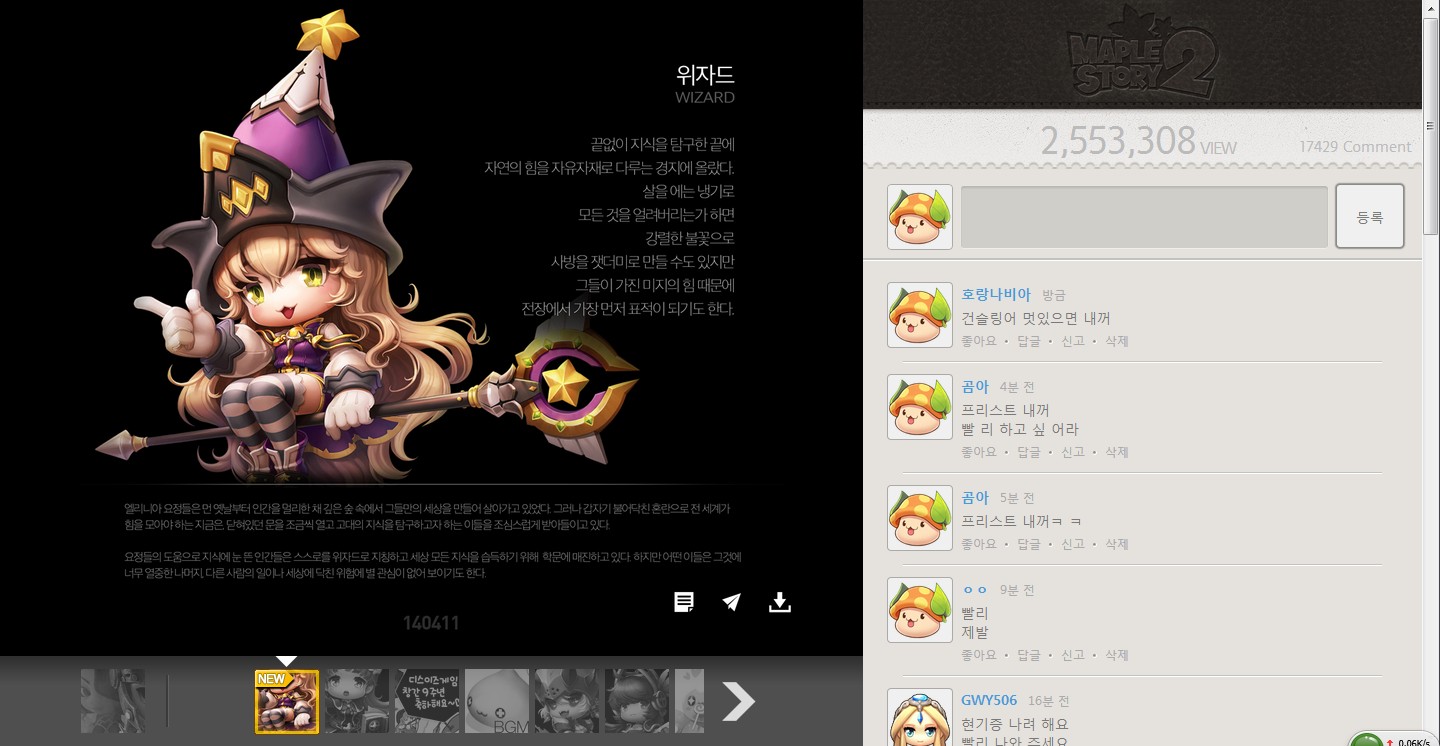1440x746 pixels.
Task: Show next thumbnails with the right chevron
Action: pos(738,701)
